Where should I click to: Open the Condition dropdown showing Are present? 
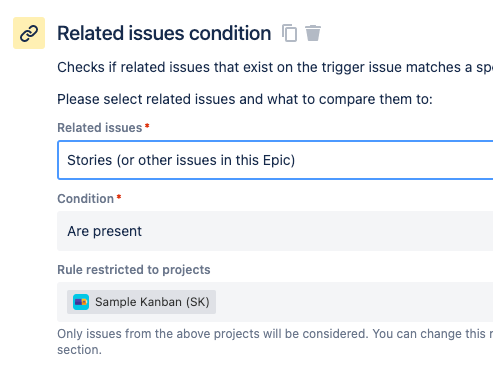[275, 231]
